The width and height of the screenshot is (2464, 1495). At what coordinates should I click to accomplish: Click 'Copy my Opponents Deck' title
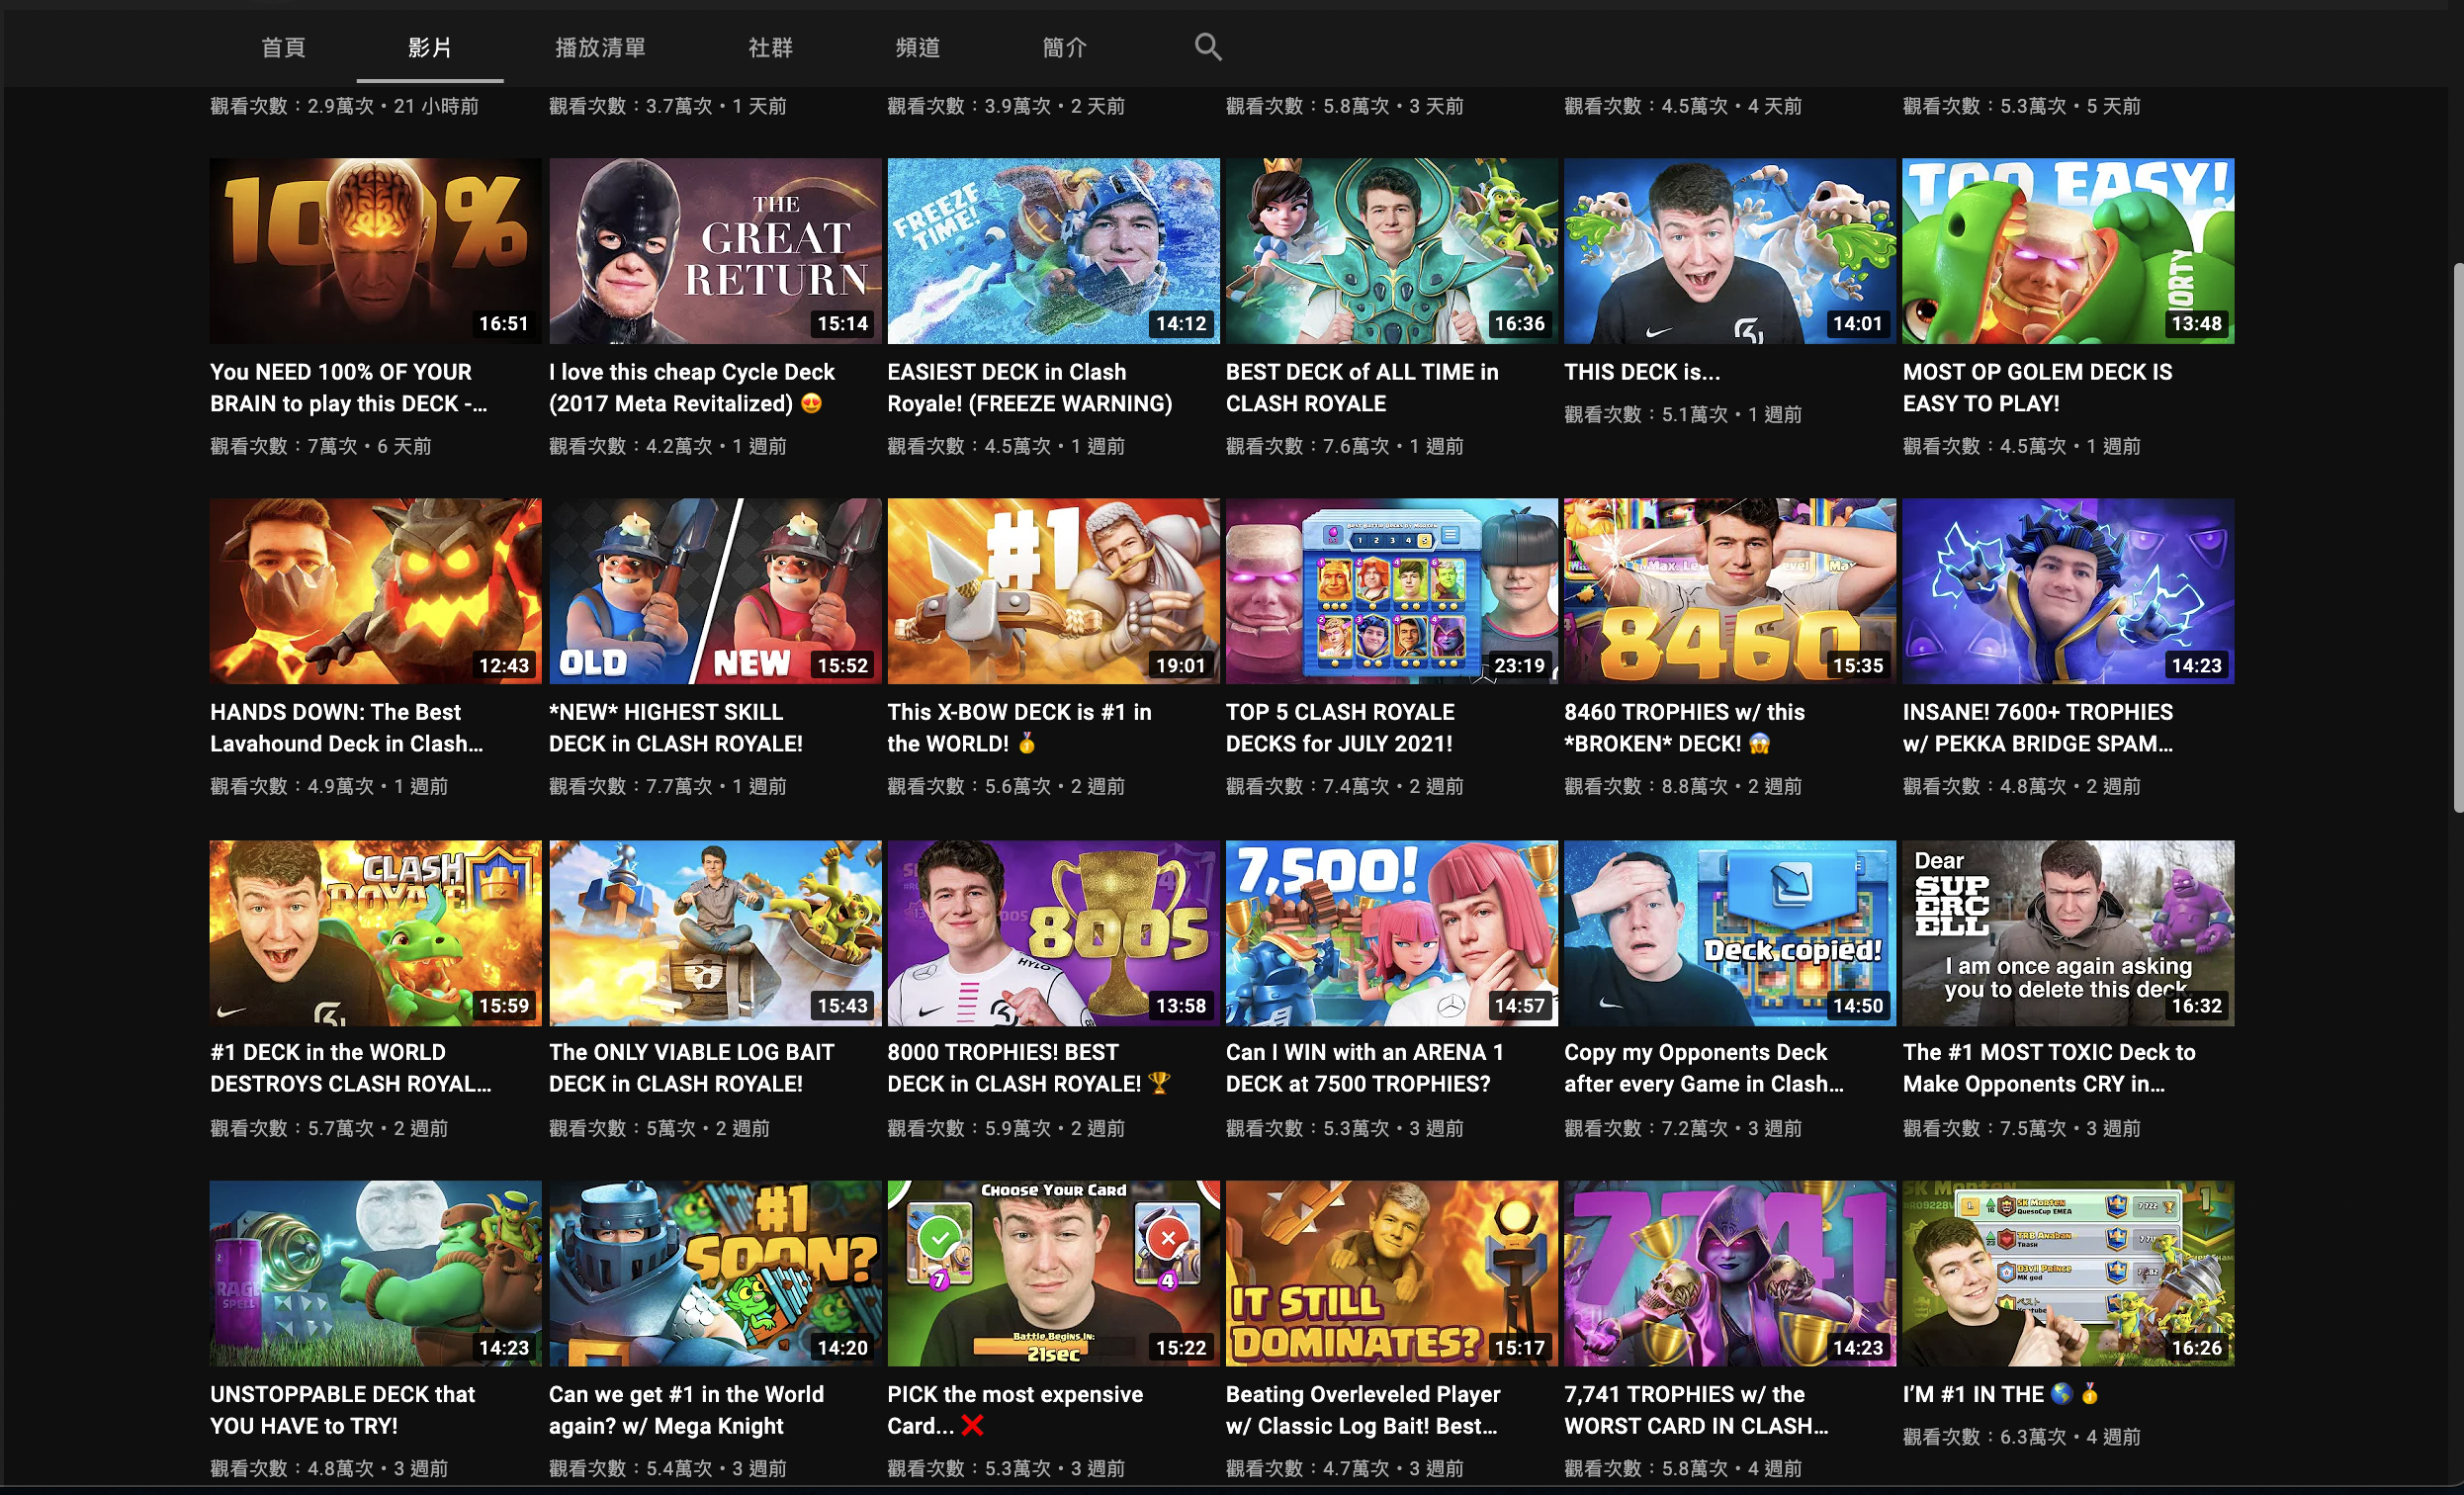(1704, 1068)
